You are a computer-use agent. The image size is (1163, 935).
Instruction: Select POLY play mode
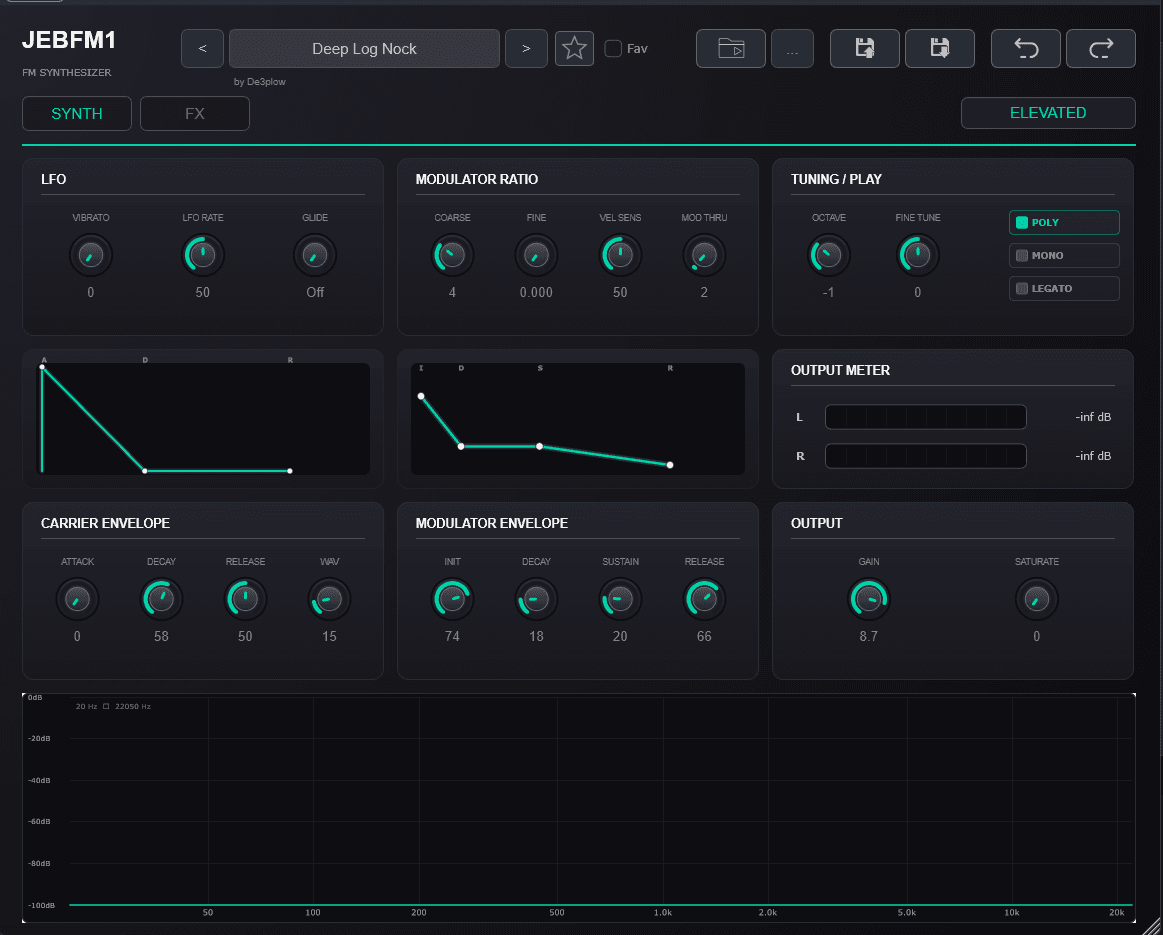click(1064, 222)
